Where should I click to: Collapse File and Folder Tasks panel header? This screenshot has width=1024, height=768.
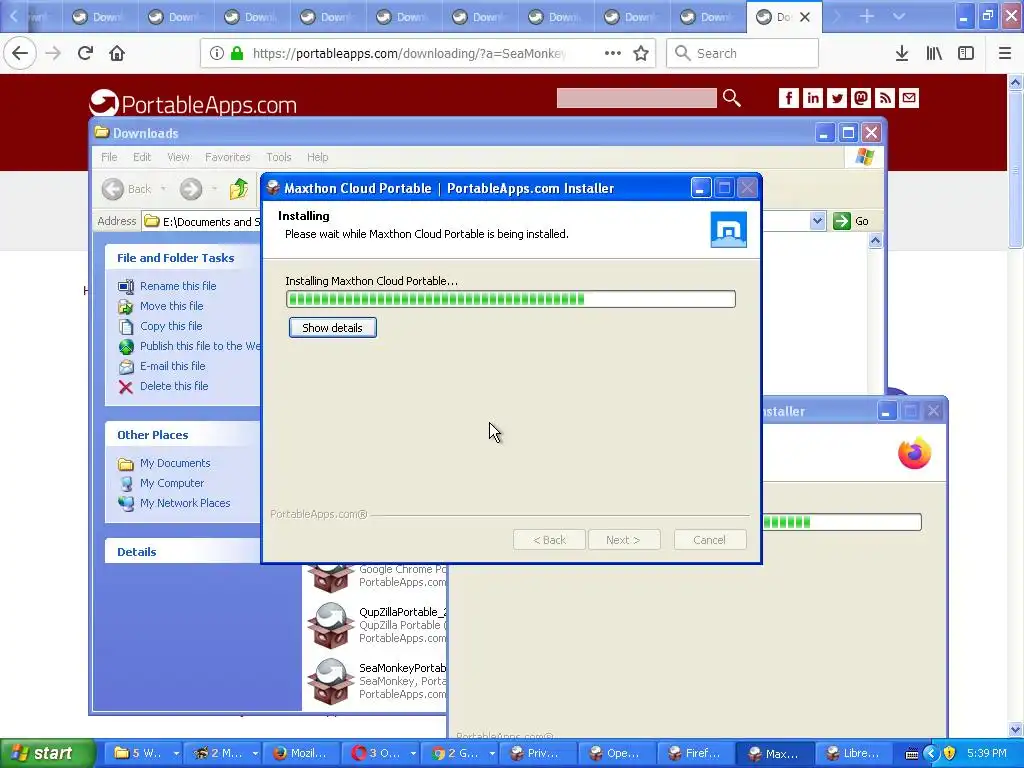(183, 258)
